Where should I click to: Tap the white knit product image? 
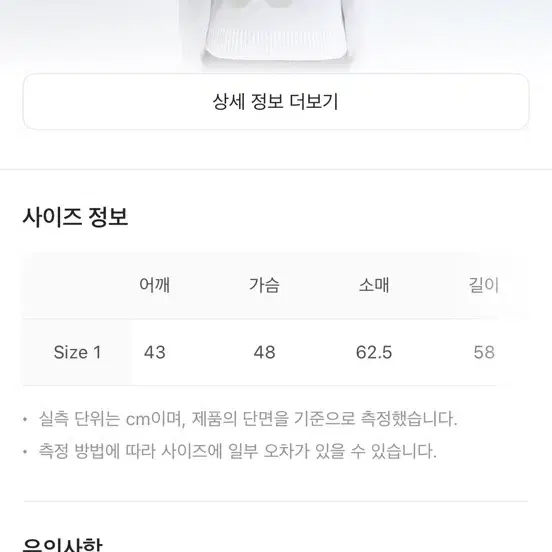click(x=276, y=34)
